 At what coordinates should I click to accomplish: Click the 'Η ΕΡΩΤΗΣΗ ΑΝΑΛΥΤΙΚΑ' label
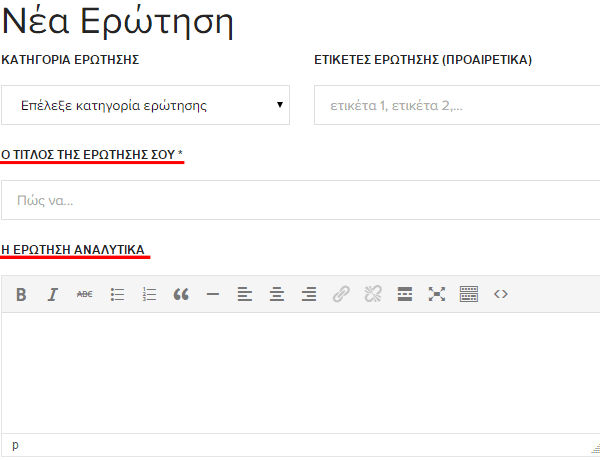[73, 250]
